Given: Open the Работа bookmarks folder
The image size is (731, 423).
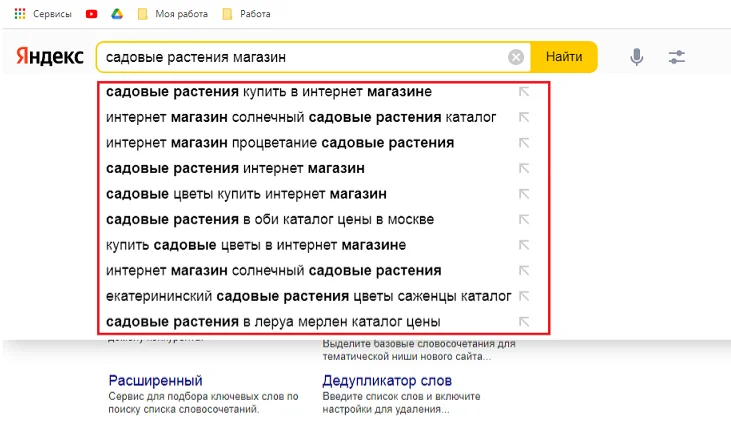Looking at the screenshot, I should pyautogui.click(x=246, y=14).
